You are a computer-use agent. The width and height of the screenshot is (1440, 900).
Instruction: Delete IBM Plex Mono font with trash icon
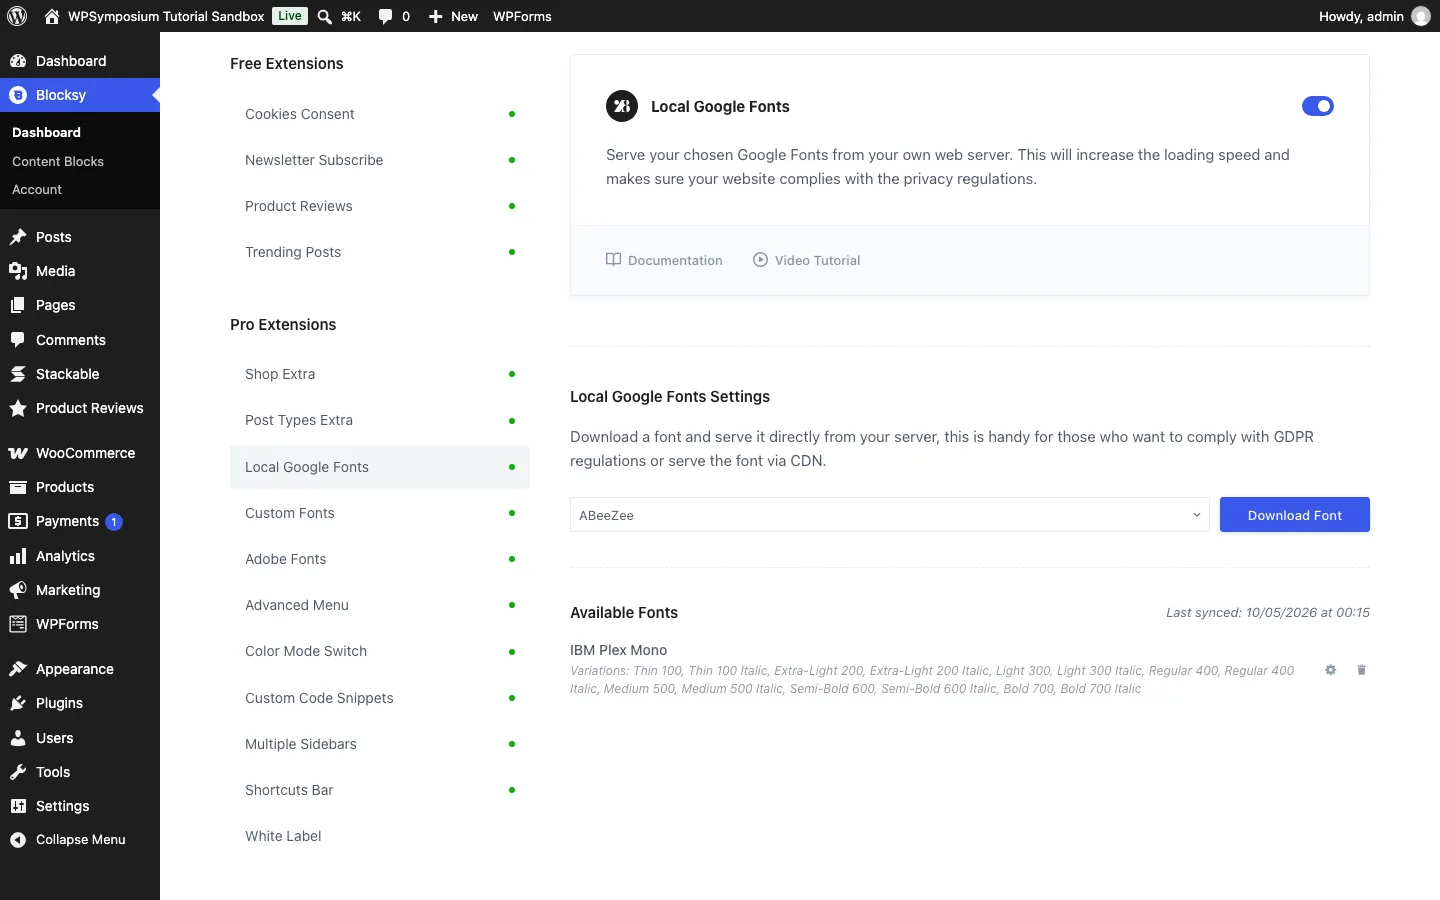pos(1361,670)
